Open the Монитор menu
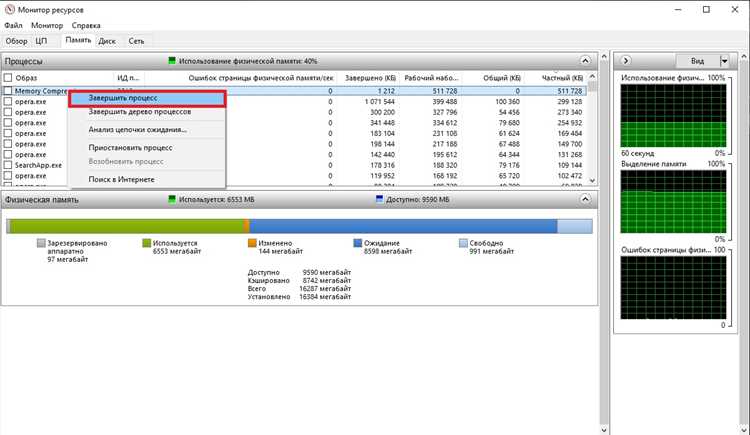This screenshot has width=750, height=435. (47, 25)
